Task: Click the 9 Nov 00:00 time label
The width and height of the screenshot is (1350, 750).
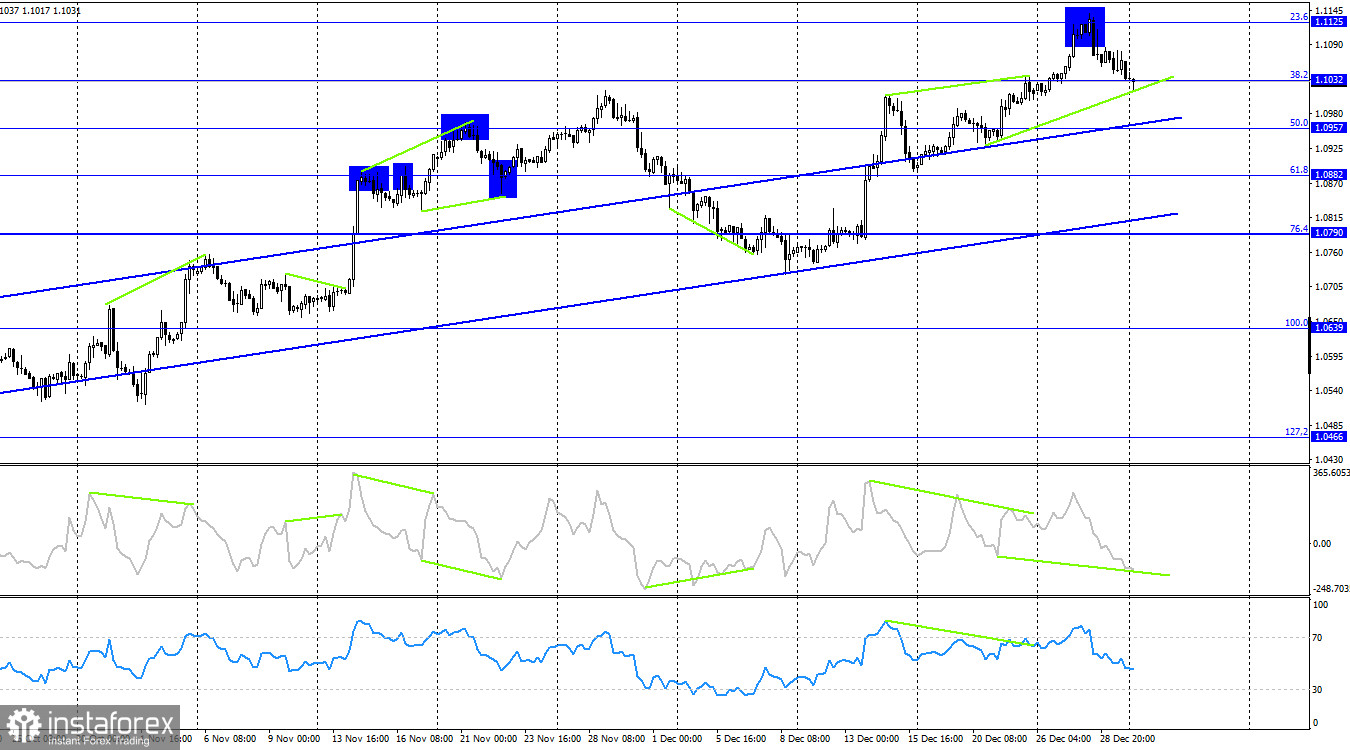Action: pyautogui.click(x=294, y=739)
